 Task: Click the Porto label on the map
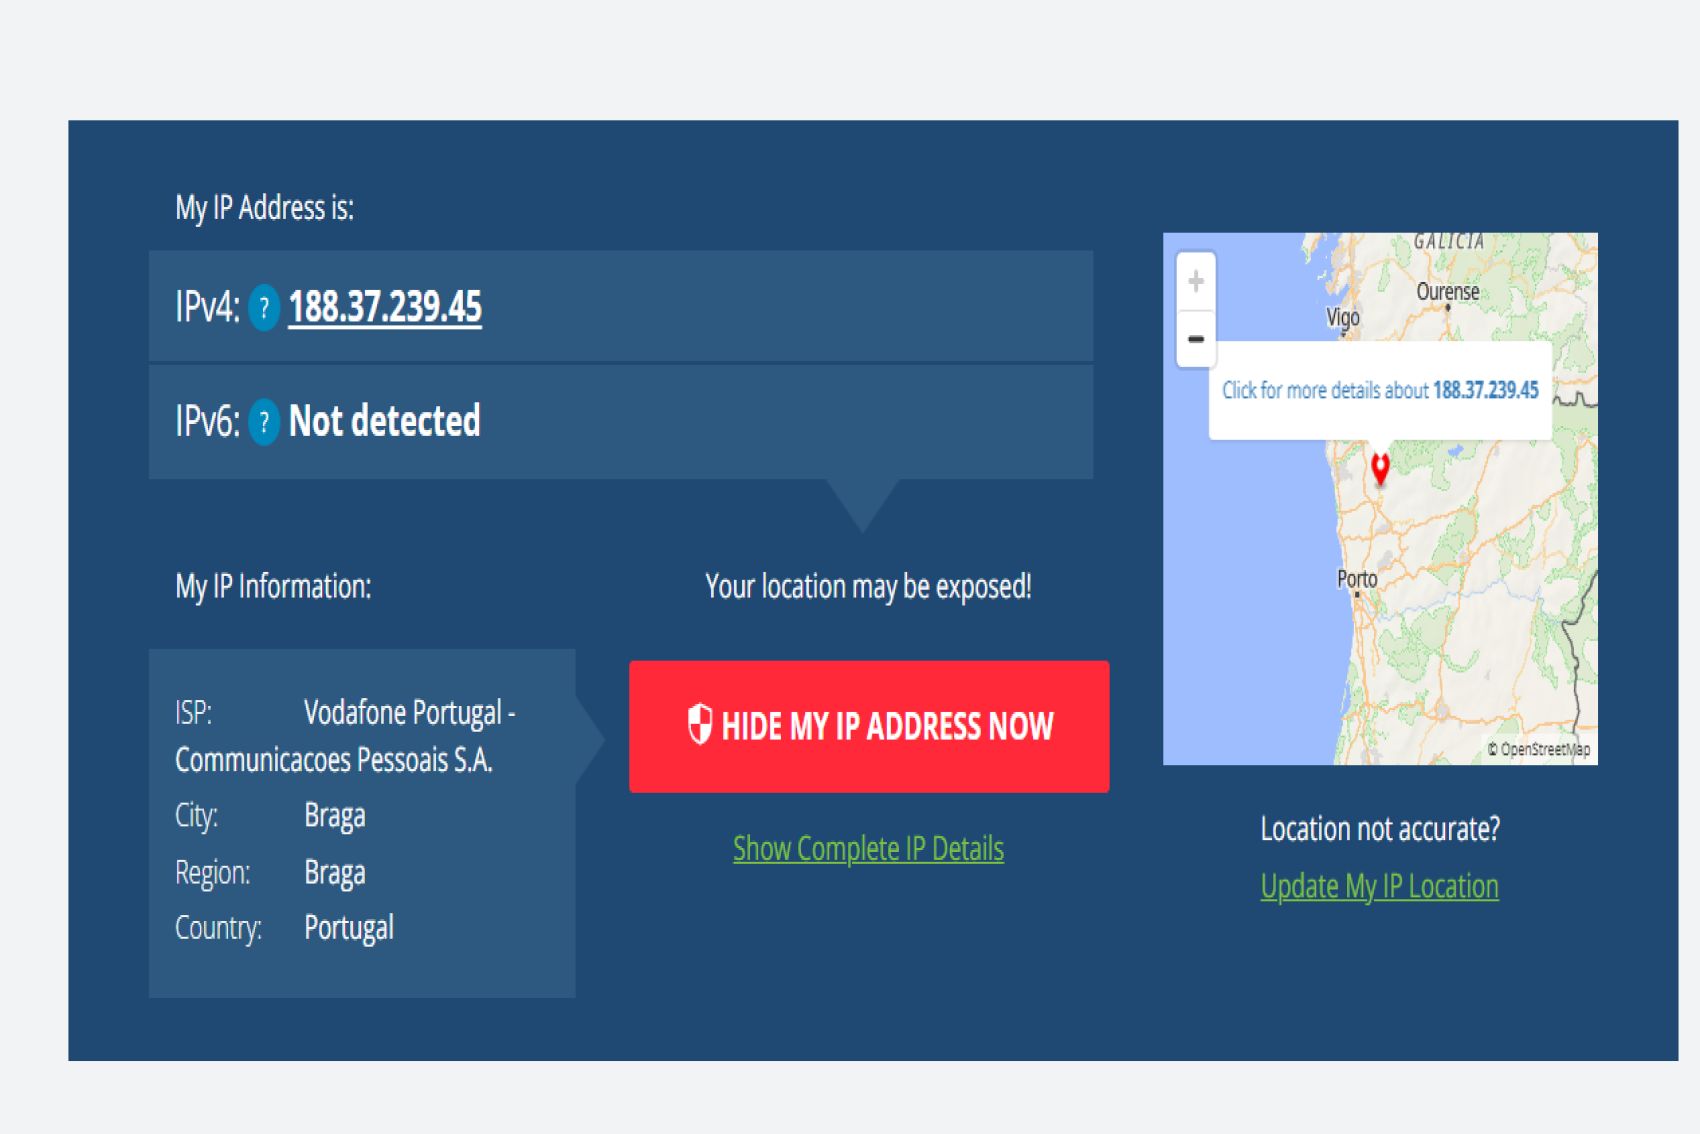coord(1357,579)
